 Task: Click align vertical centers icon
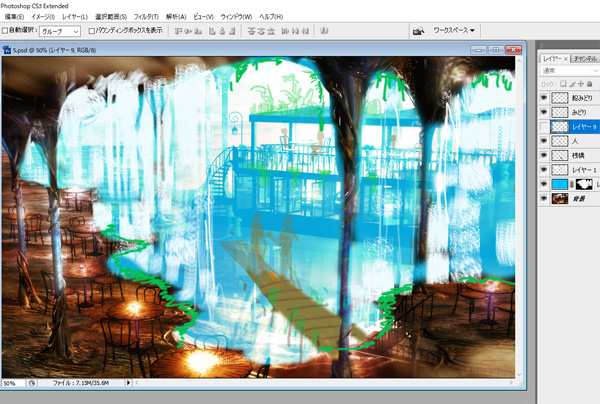pos(188,31)
